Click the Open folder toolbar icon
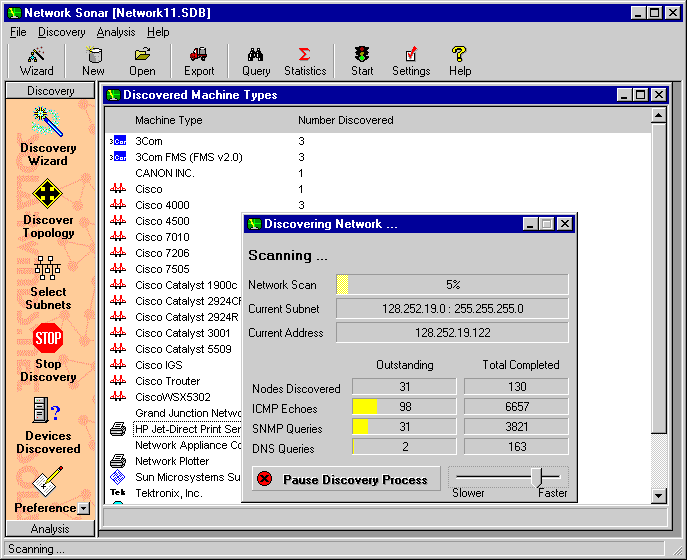687x560 pixels. coord(142,61)
